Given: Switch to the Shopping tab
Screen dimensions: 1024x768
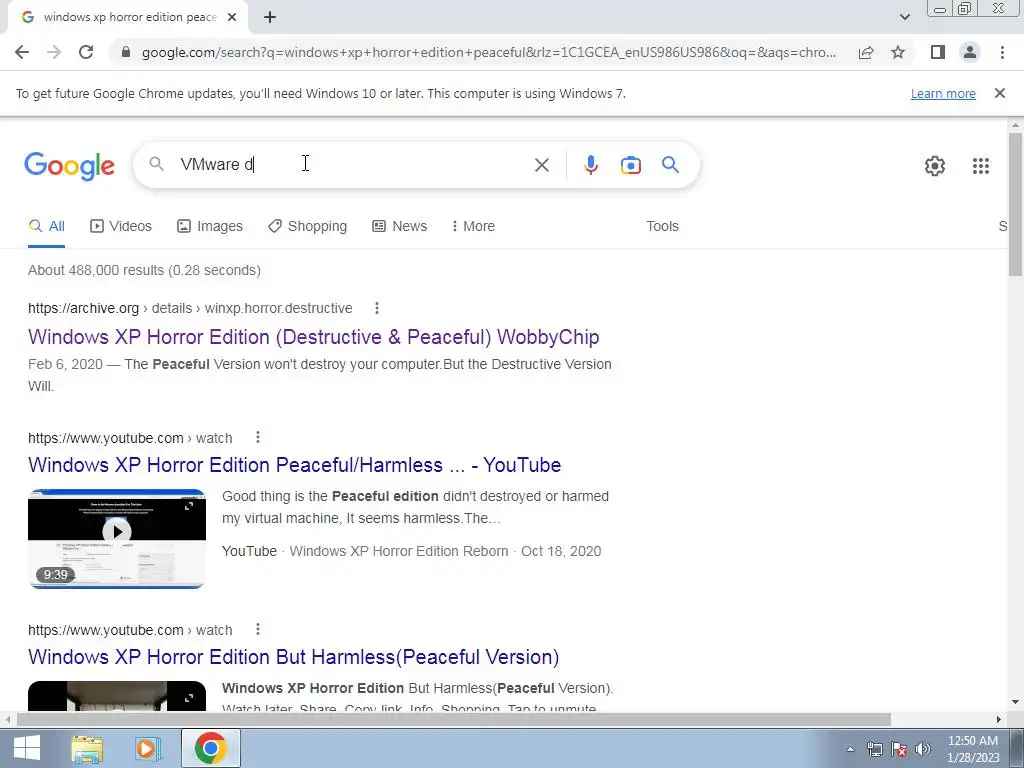Looking at the screenshot, I should click(308, 226).
